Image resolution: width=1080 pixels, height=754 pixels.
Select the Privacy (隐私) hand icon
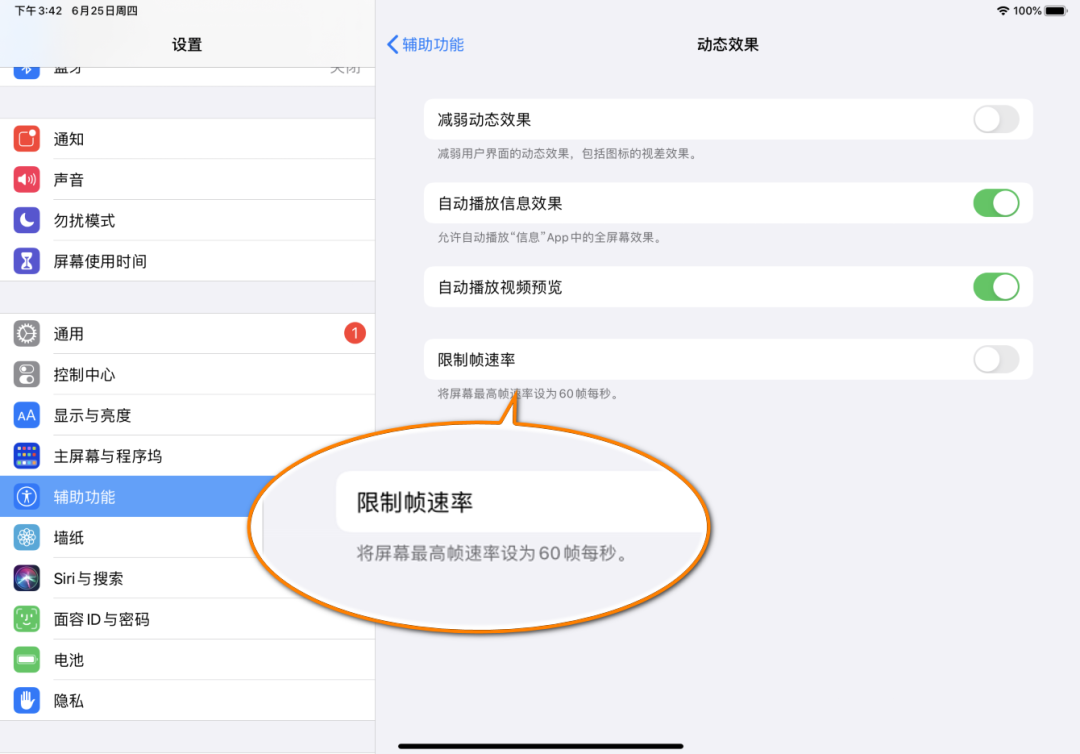coord(27,701)
